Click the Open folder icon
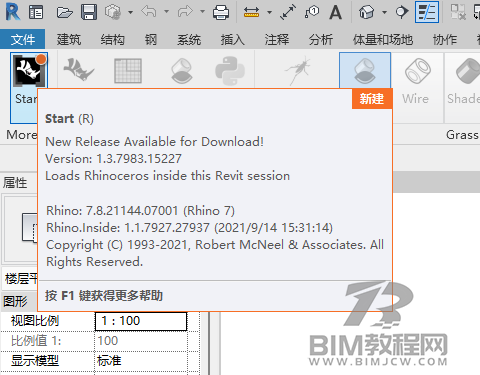The width and height of the screenshot is (480, 375). 65,13
